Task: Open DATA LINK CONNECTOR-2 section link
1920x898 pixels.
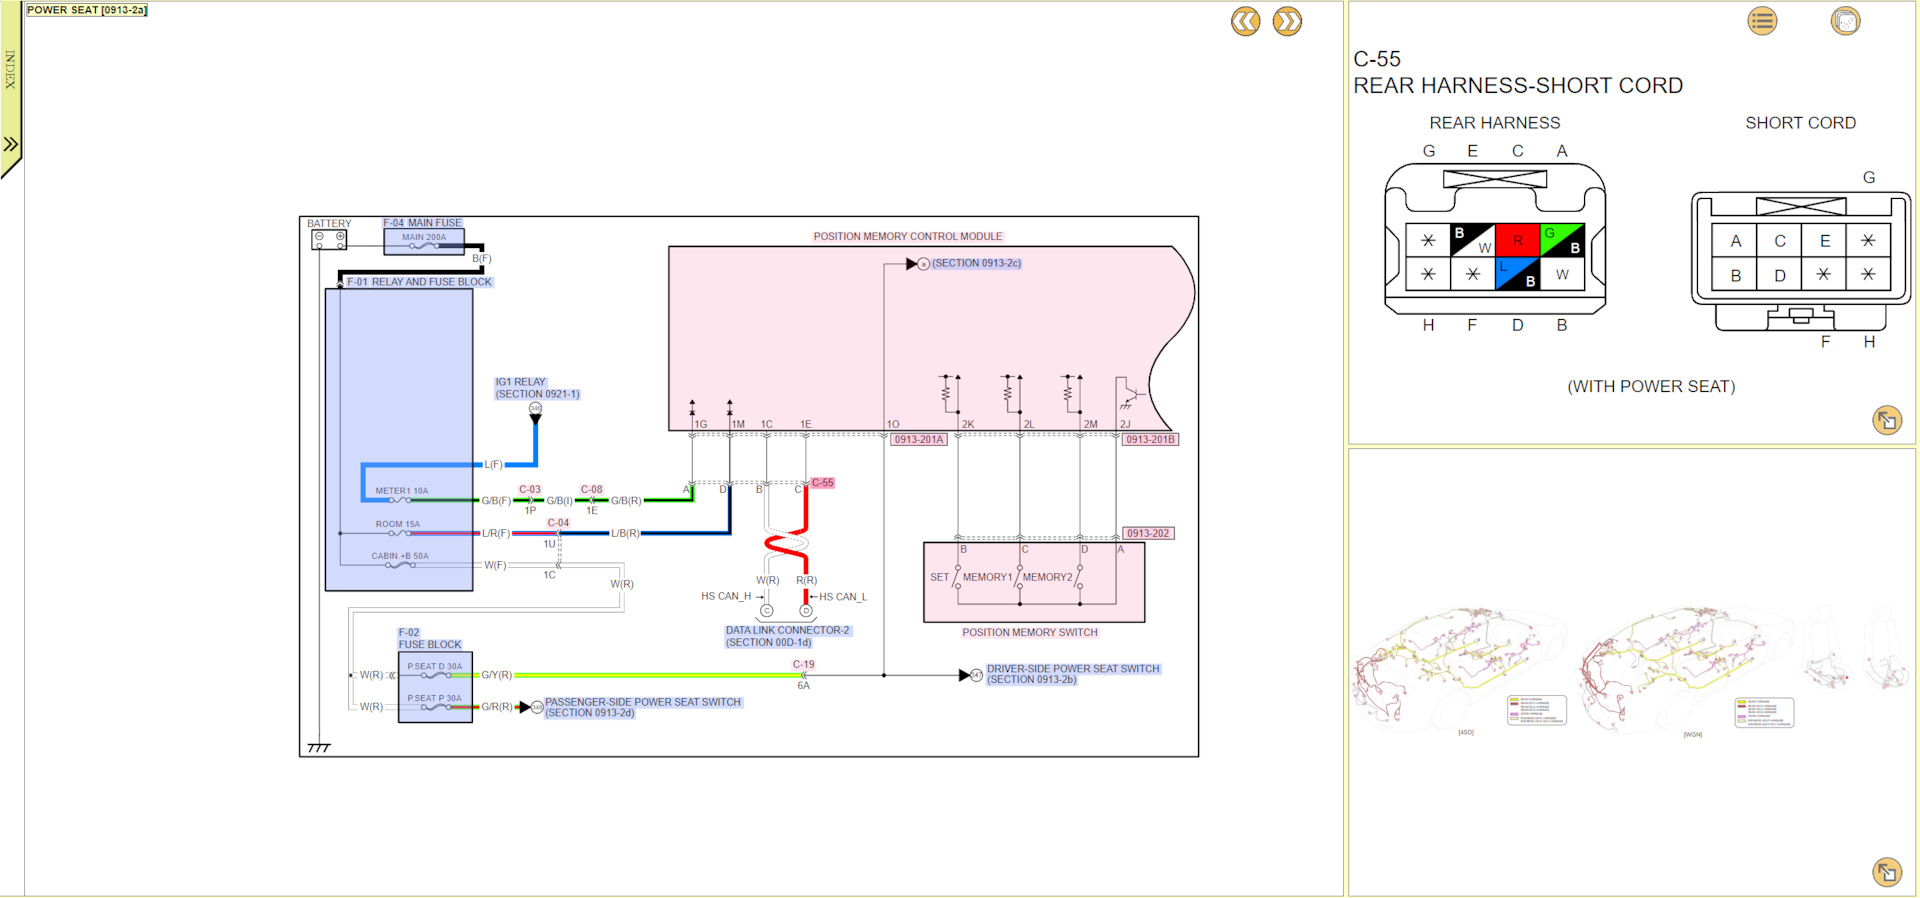Action: tap(788, 637)
